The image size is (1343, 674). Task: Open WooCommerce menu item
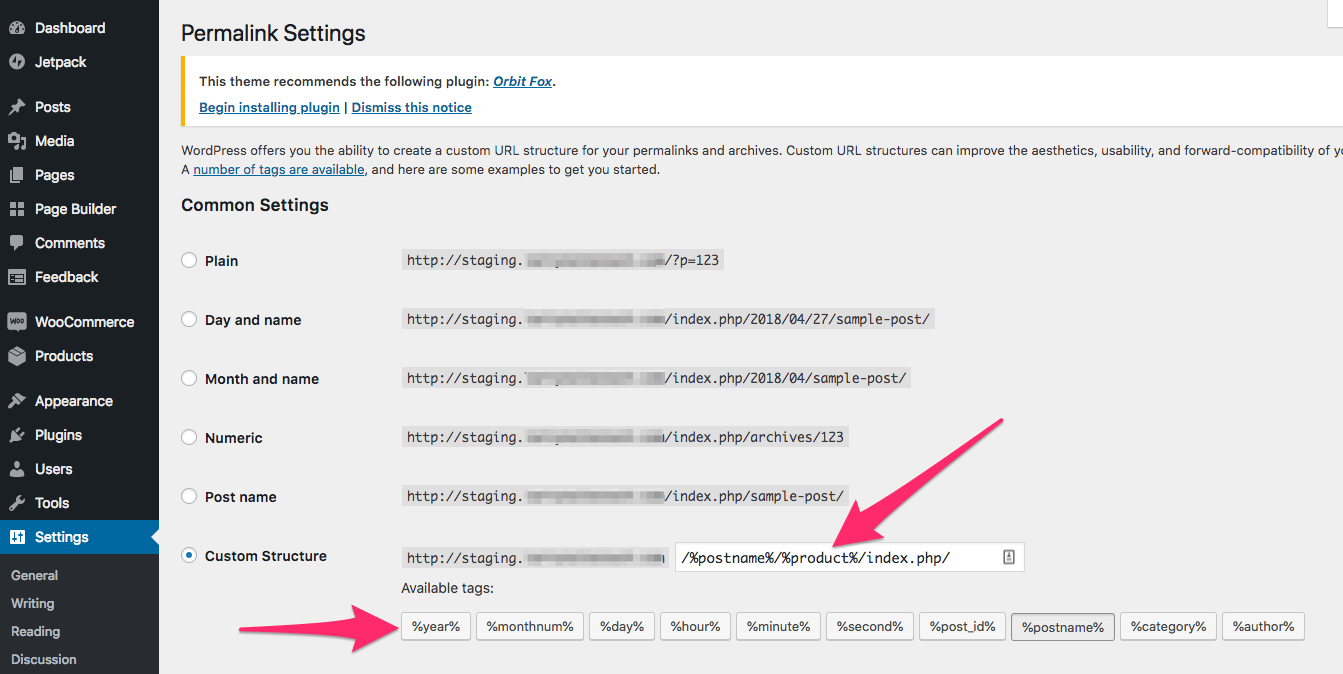click(x=79, y=322)
